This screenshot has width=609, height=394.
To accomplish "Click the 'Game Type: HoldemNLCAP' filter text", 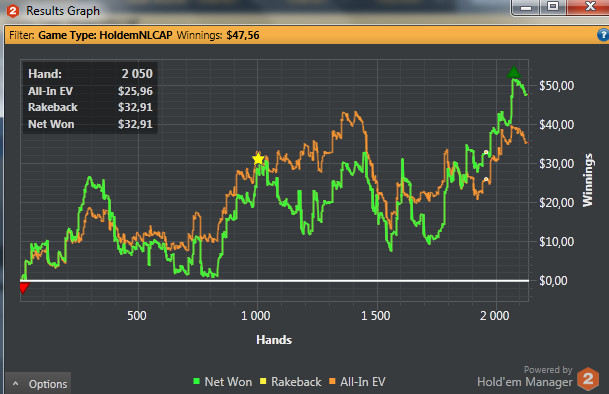I will click(105, 35).
